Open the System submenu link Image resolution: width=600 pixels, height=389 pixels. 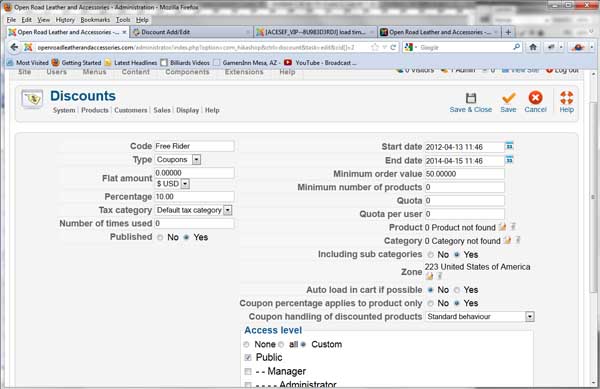64,110
